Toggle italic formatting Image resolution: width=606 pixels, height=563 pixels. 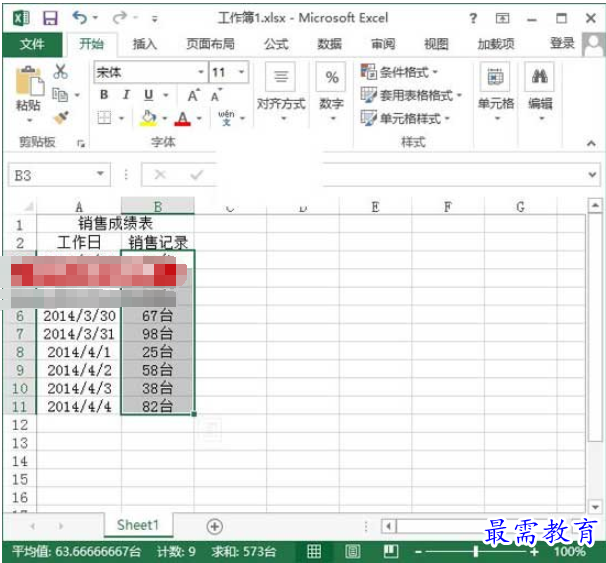coord(126,95)
